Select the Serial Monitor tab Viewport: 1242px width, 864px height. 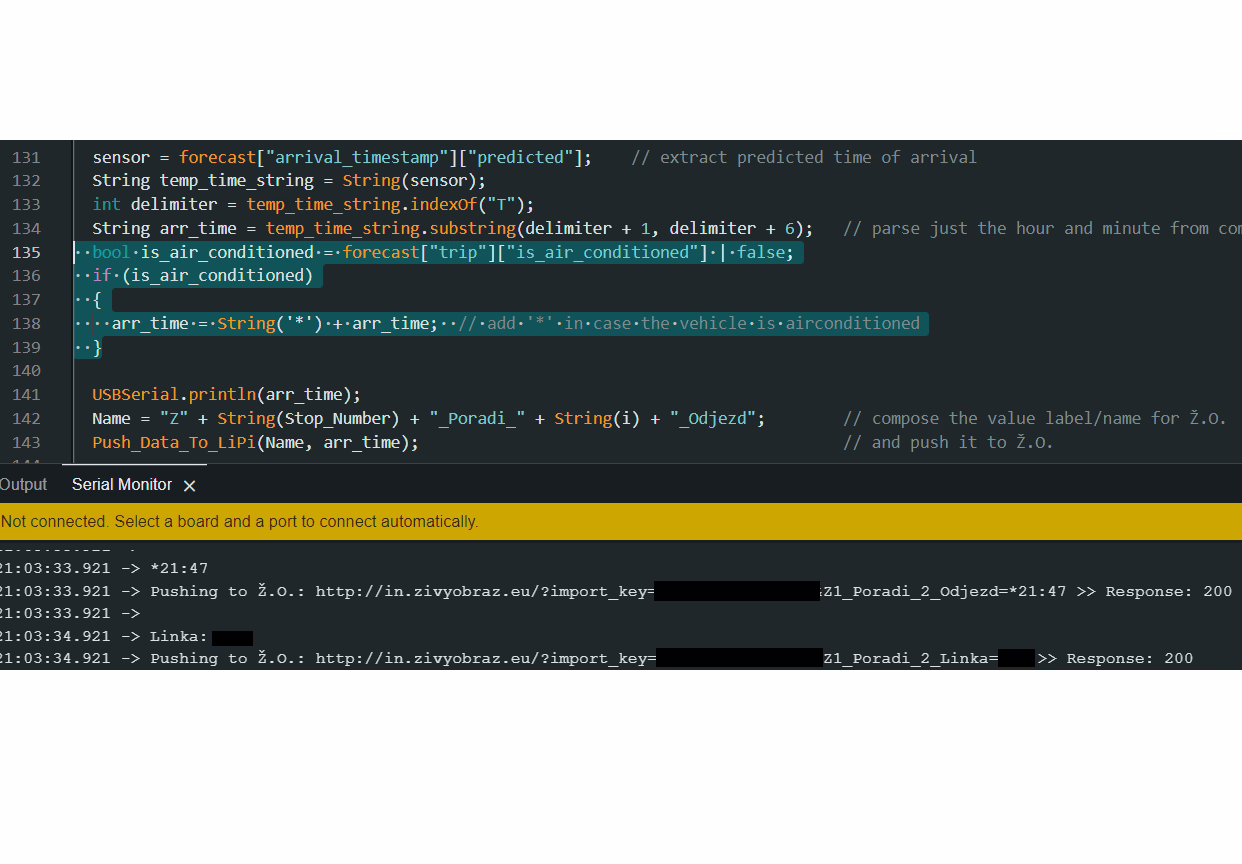coord(121,485)
